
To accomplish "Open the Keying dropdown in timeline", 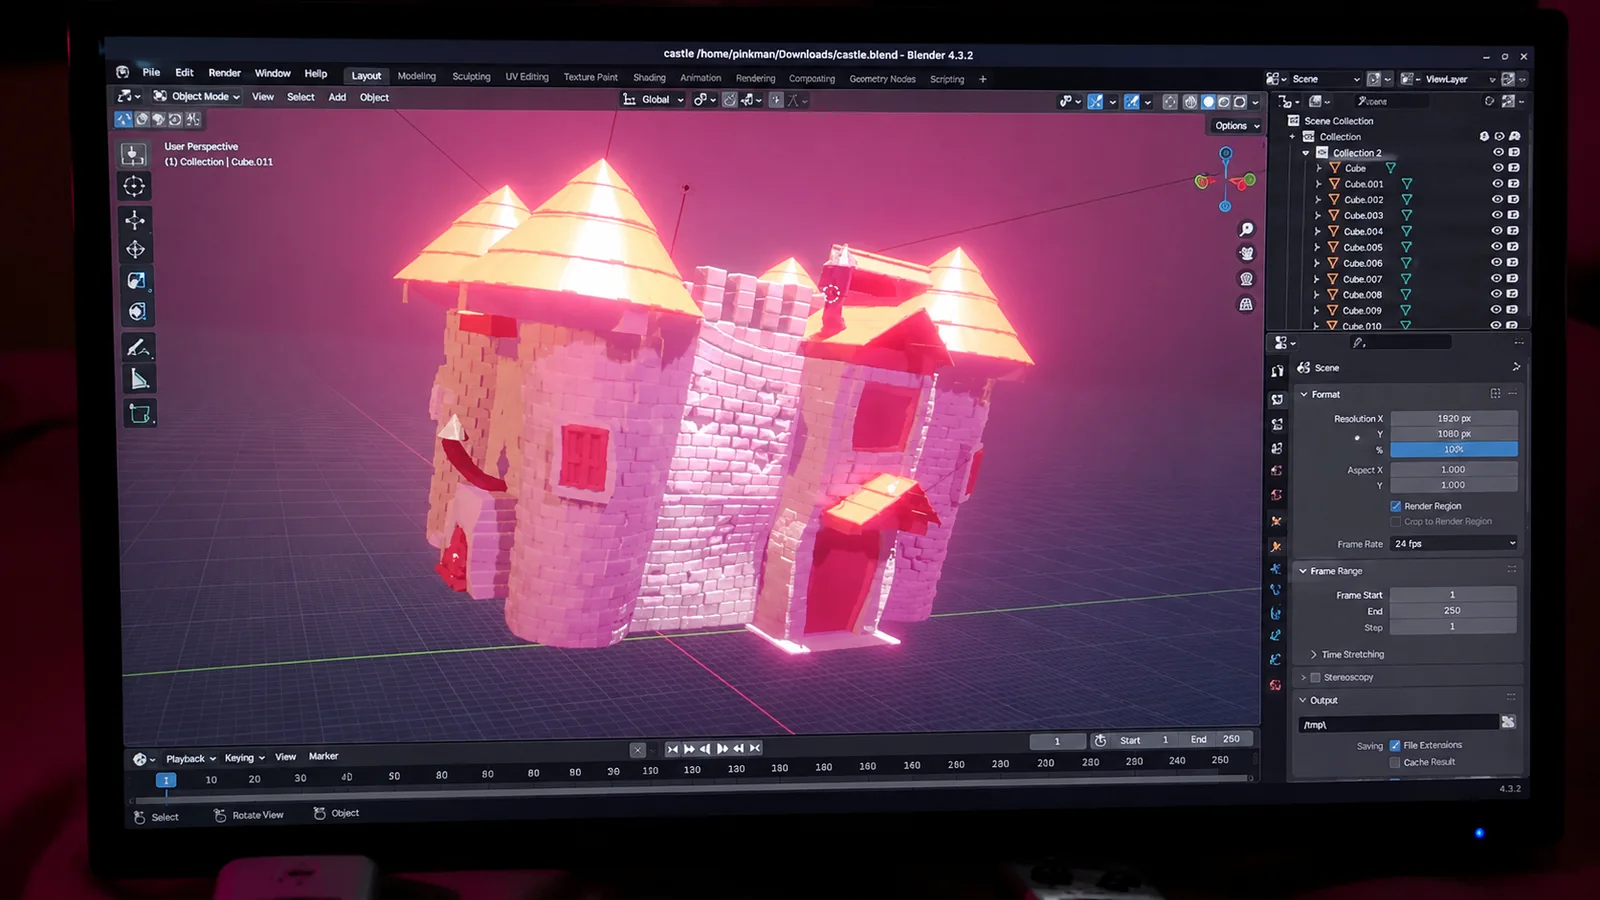I will (244, 758).
